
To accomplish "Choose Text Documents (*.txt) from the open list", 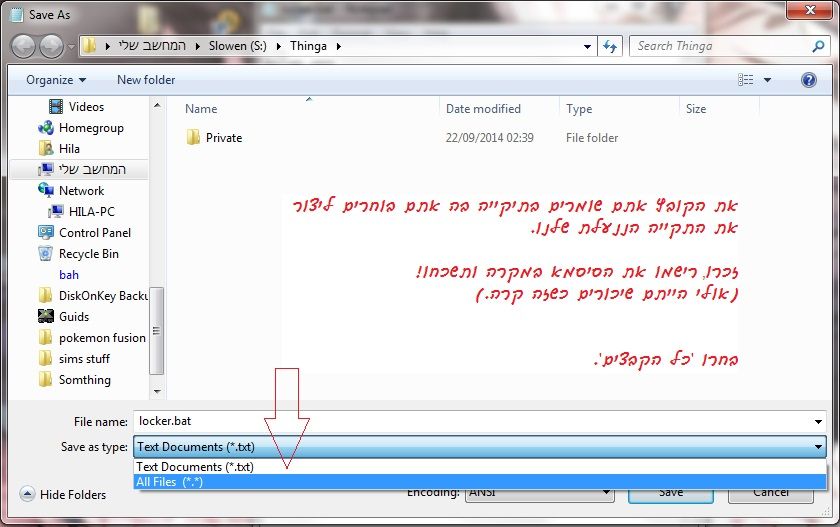I will click(x=479, y=466).
